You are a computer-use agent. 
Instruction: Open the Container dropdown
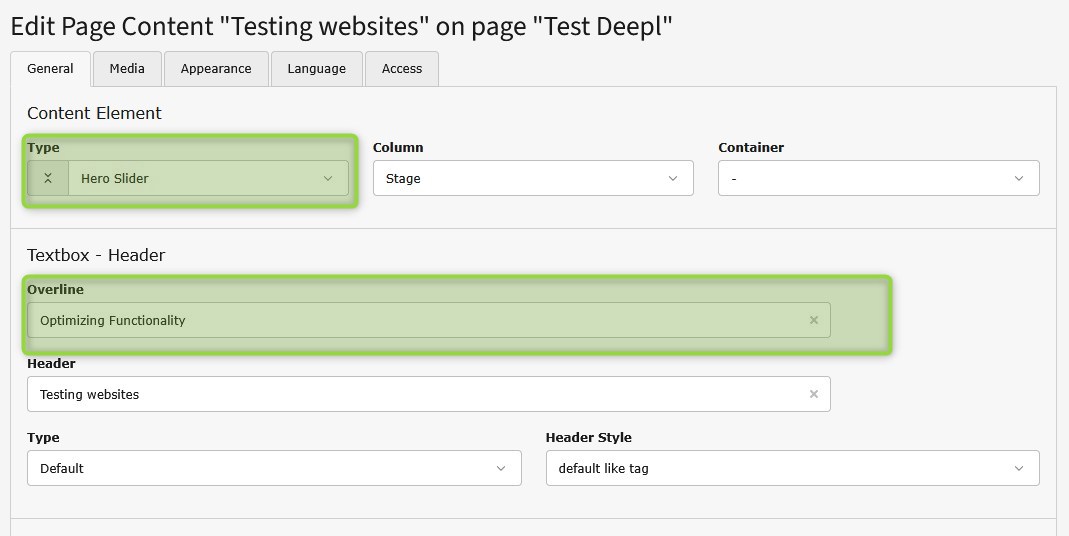878,178
